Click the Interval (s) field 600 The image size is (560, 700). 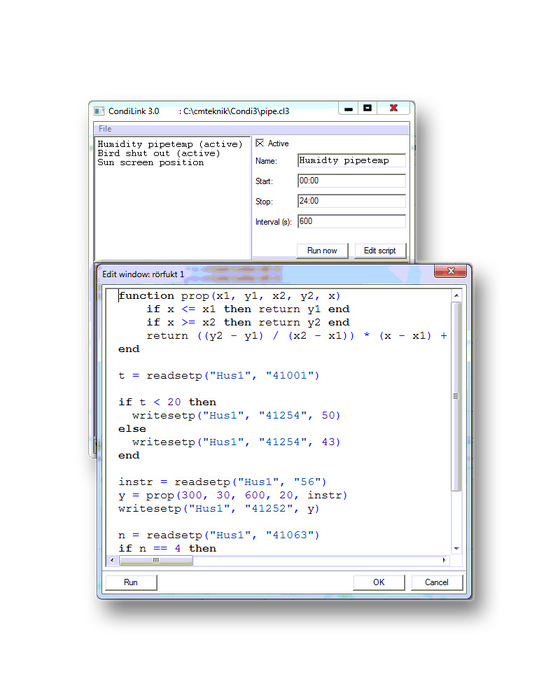pos(351,221)
